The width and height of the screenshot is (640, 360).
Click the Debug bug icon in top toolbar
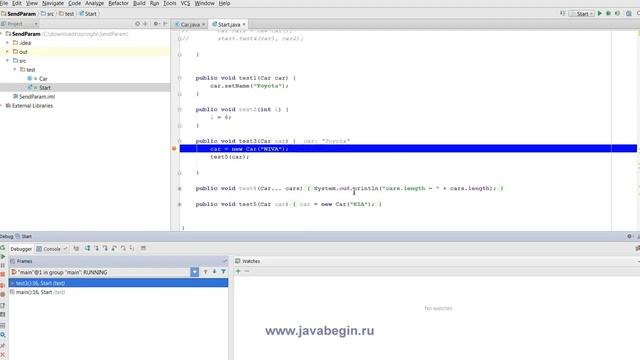point(608,13)
